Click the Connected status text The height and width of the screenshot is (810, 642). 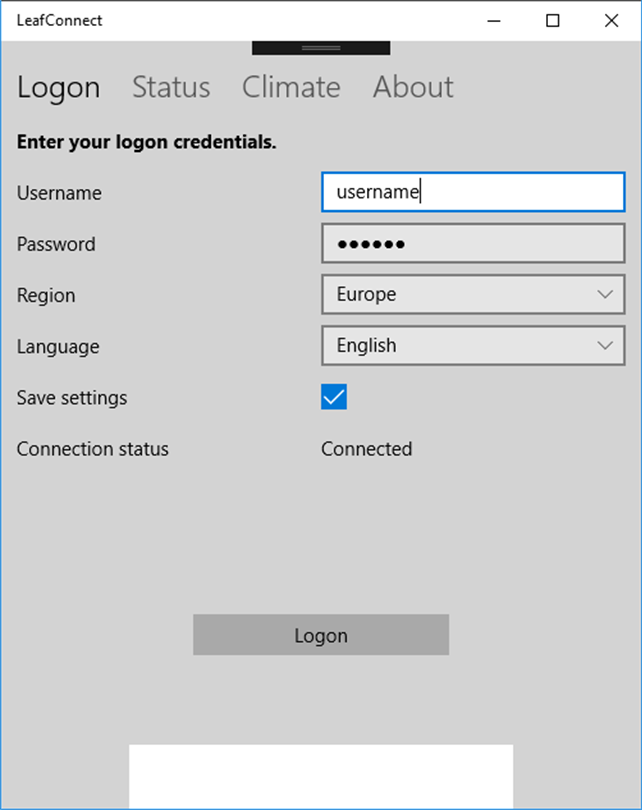(x=366, y=449)
